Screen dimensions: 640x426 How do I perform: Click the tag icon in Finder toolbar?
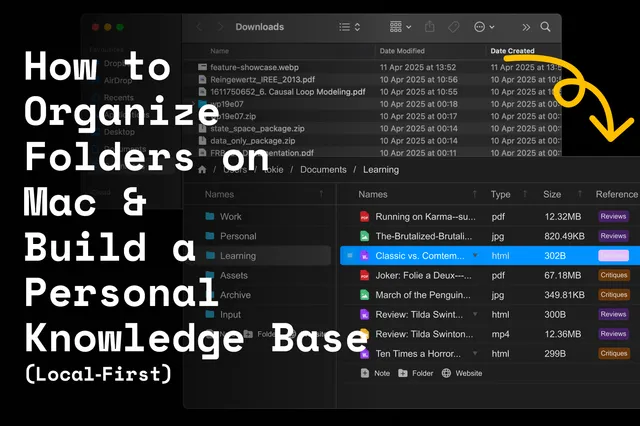[x=455, y=27]
